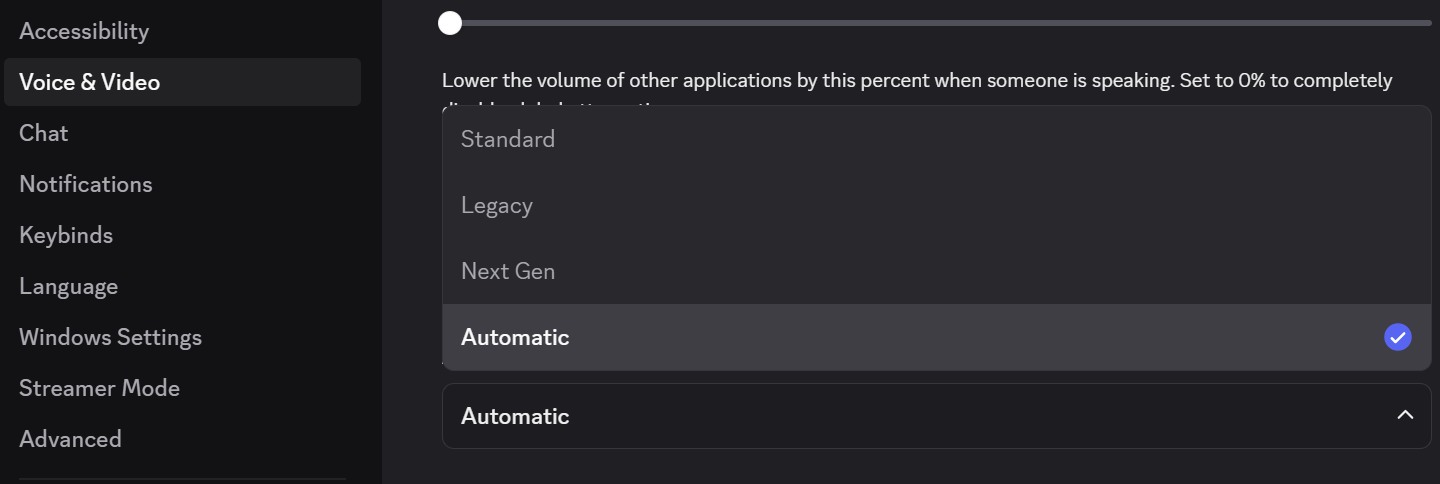Image resolution: width=1440 pixels, height=484 pixels.
Task: Choose Standard from the dropdown list
Action: pos(936,139)
